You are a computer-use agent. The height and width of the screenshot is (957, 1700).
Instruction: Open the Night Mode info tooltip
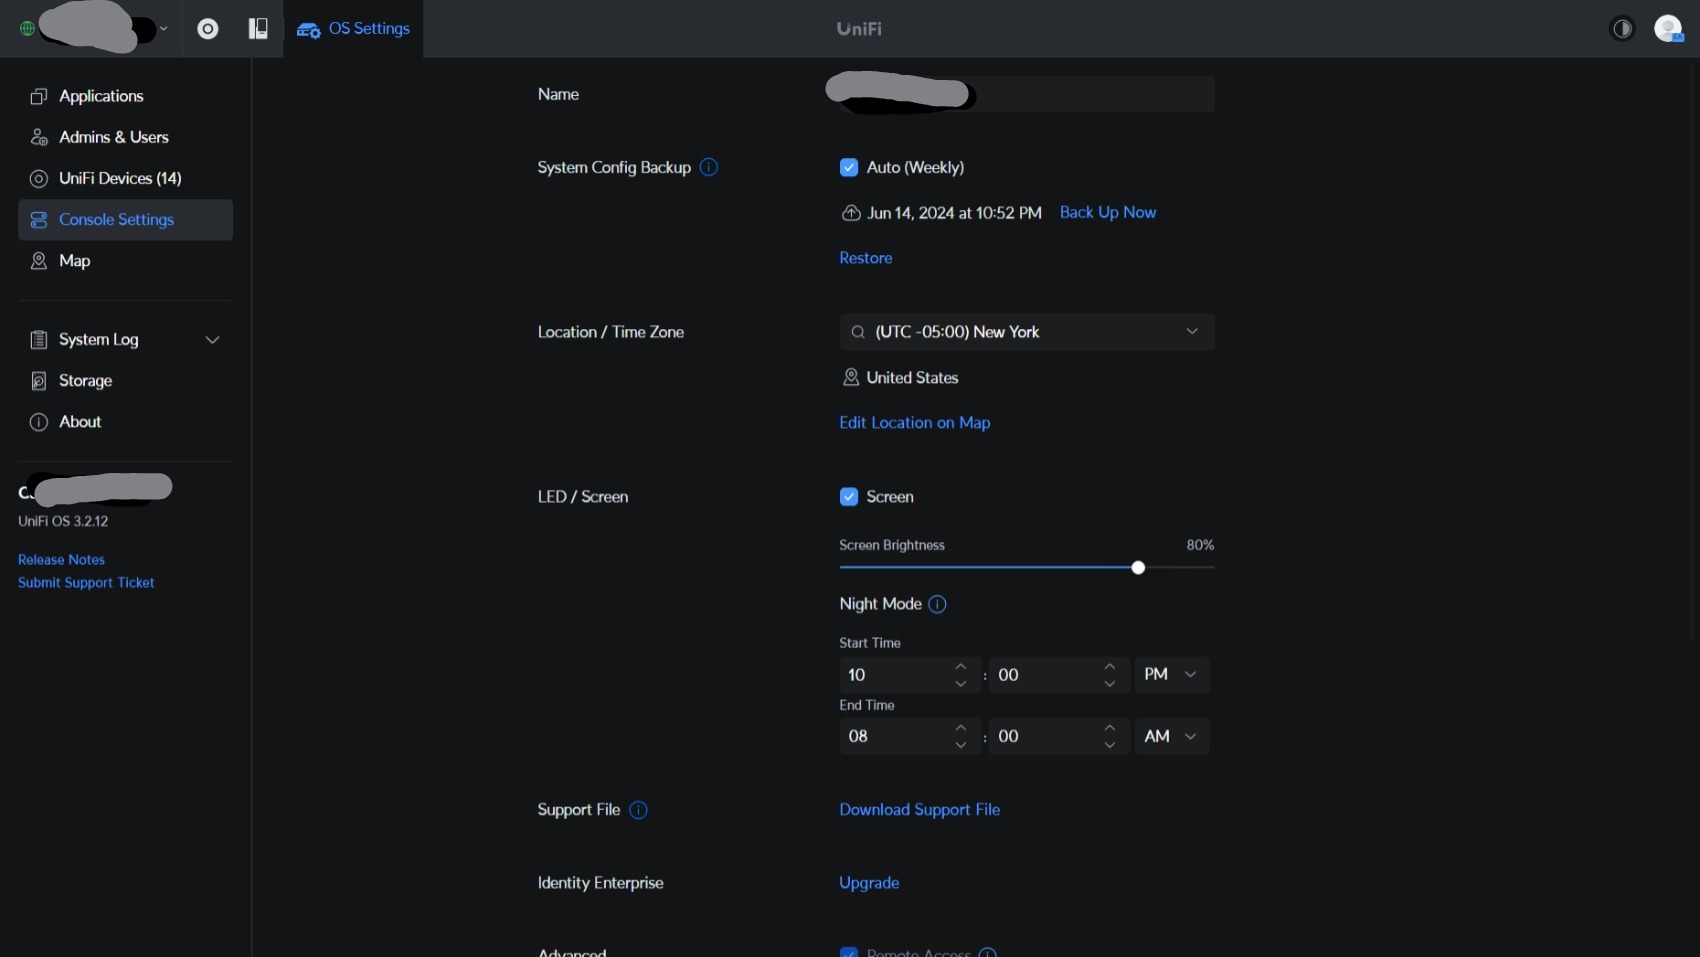pos(937,604)
